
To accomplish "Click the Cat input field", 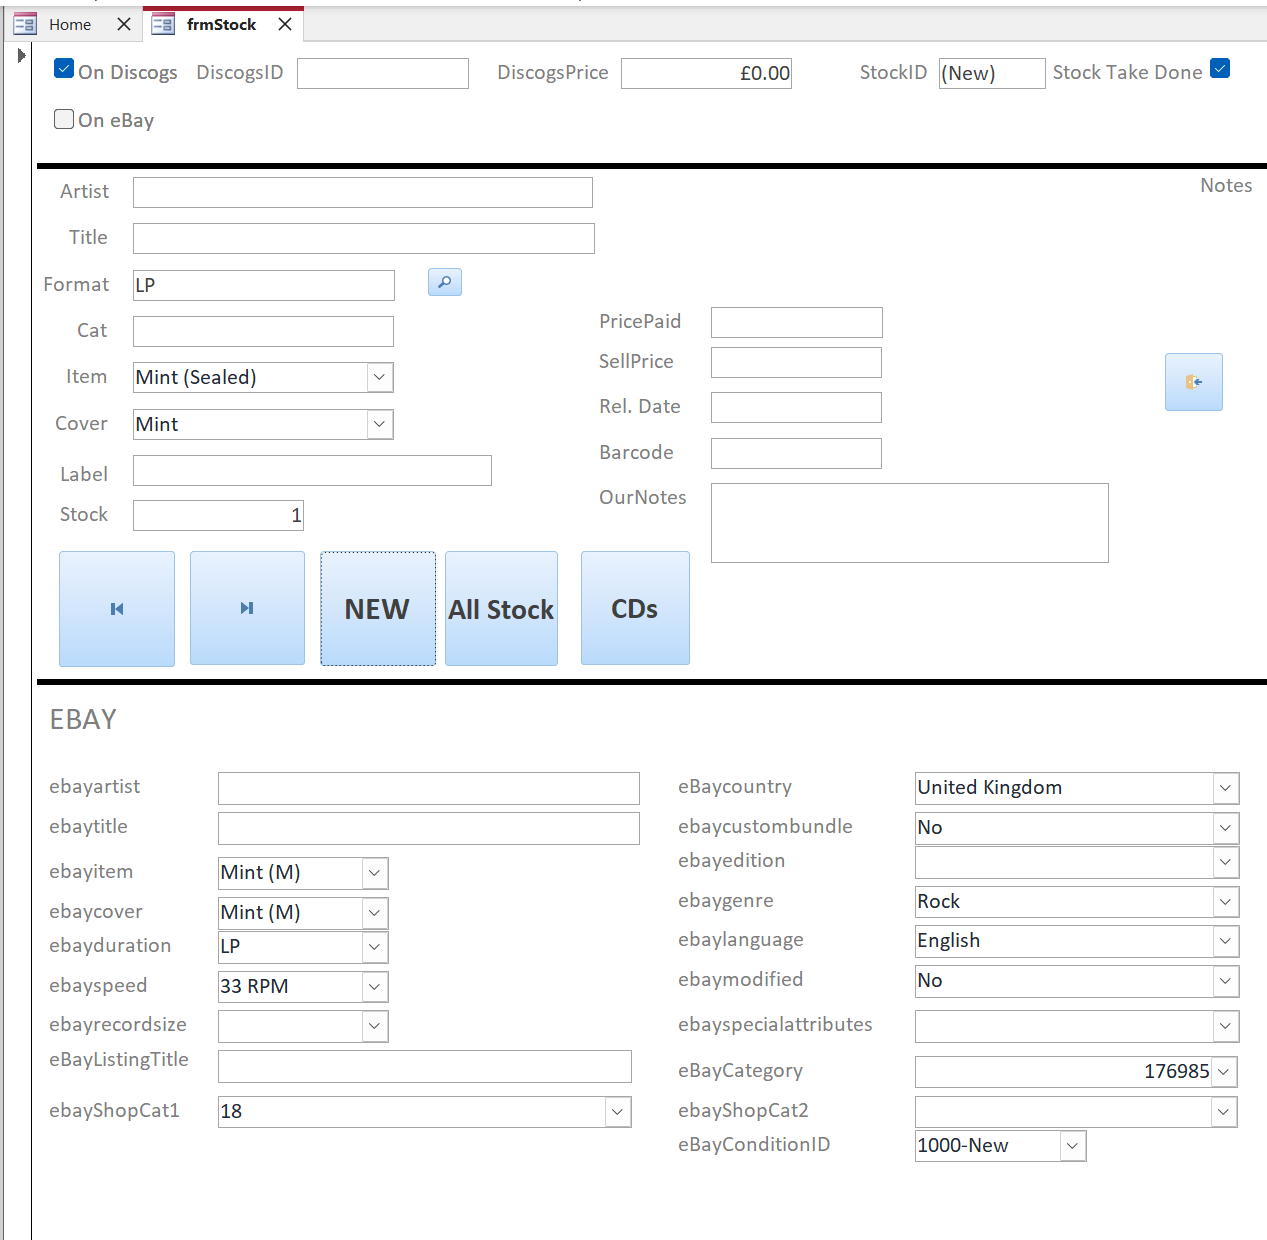I will pos(263,331).
